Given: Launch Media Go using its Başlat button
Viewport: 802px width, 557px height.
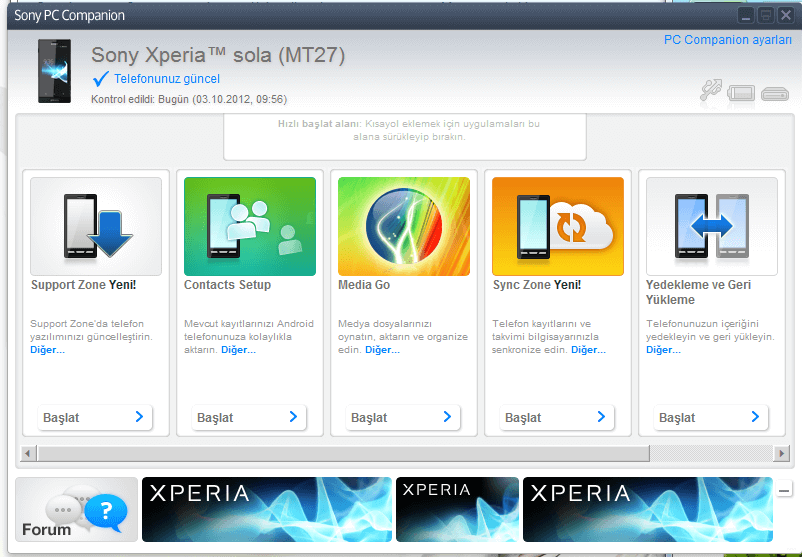Looking at the screenshot, I should coord(403,417).
